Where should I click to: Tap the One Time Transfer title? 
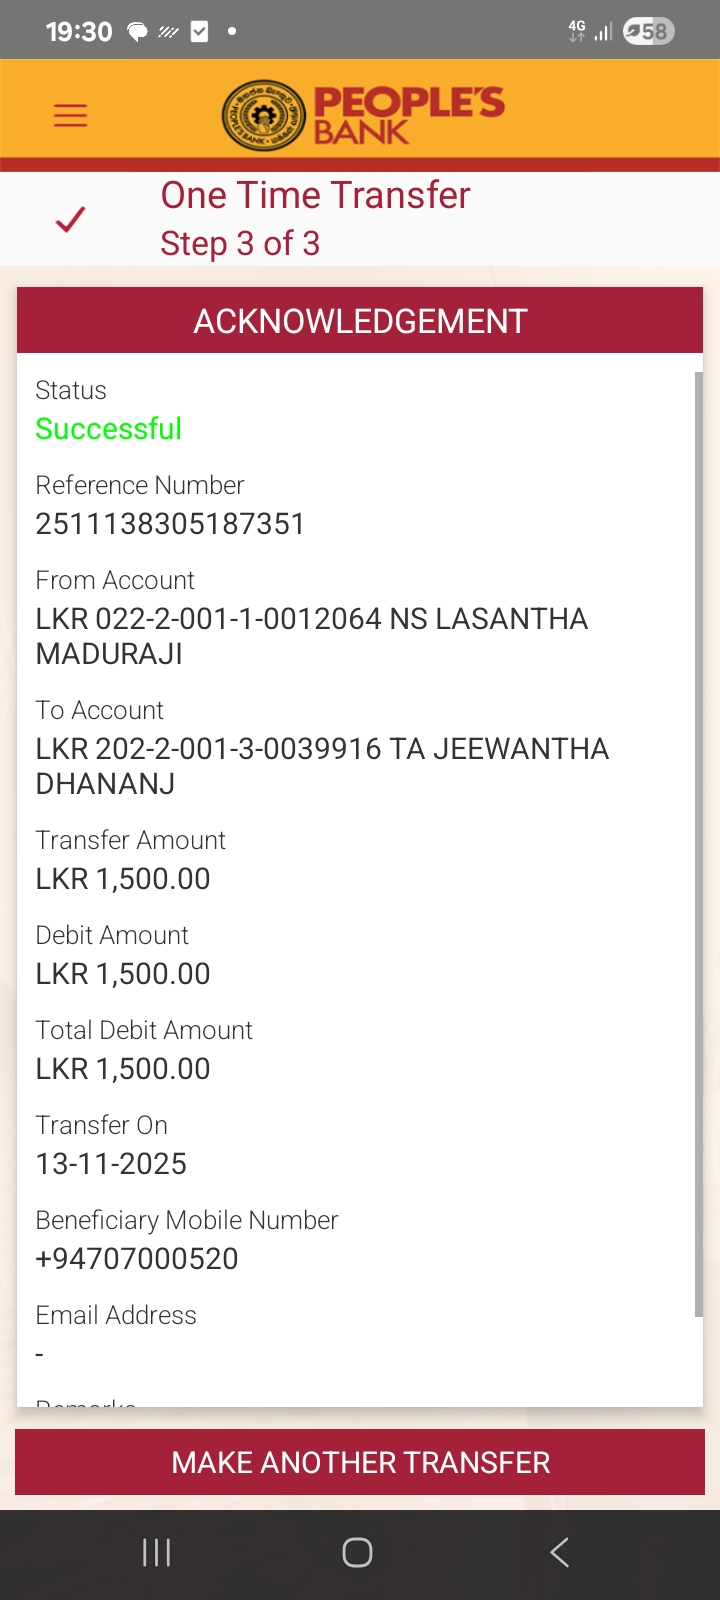[x=315, y=195]
